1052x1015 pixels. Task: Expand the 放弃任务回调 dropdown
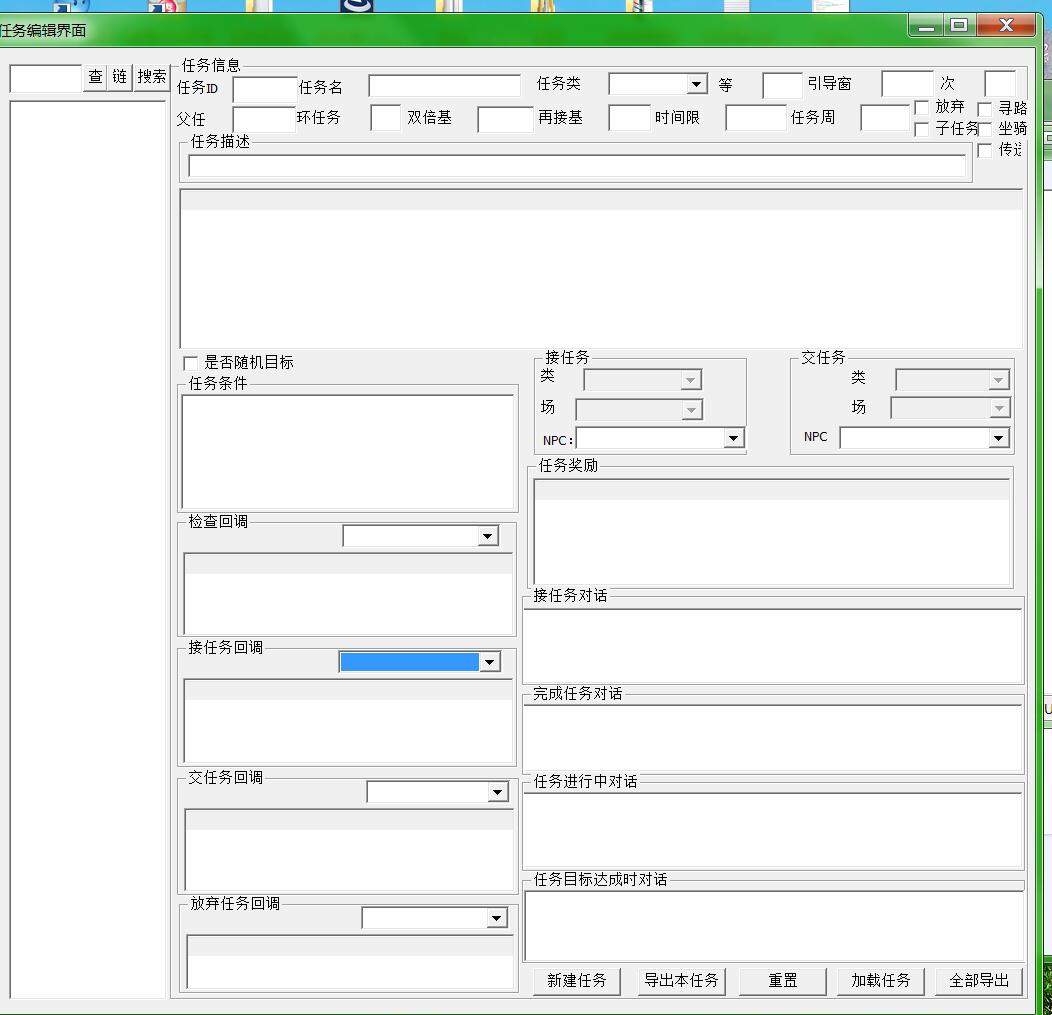coord(496,918)
